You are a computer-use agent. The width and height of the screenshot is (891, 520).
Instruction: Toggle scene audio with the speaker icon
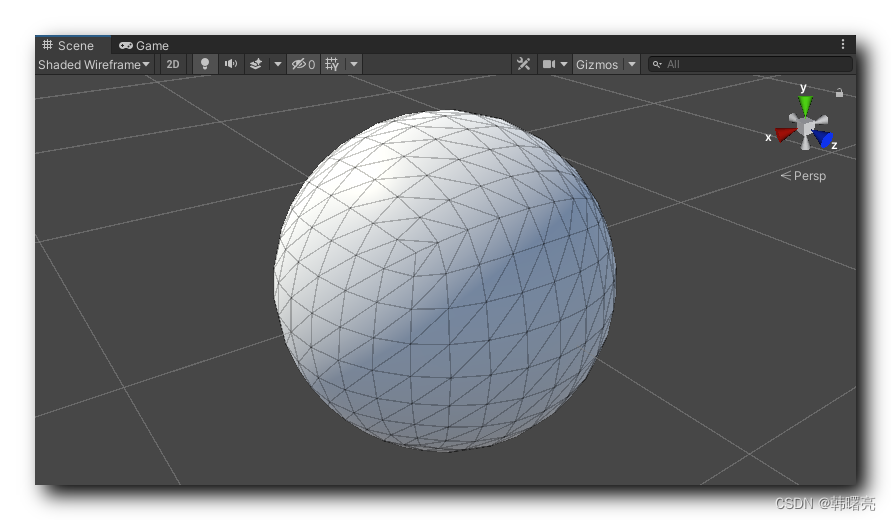pos(231,64)
